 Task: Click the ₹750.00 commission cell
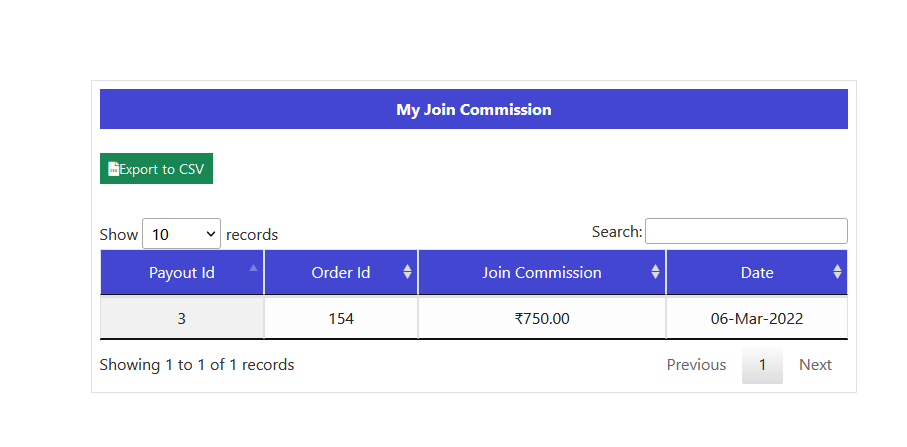tap(541, 319)
